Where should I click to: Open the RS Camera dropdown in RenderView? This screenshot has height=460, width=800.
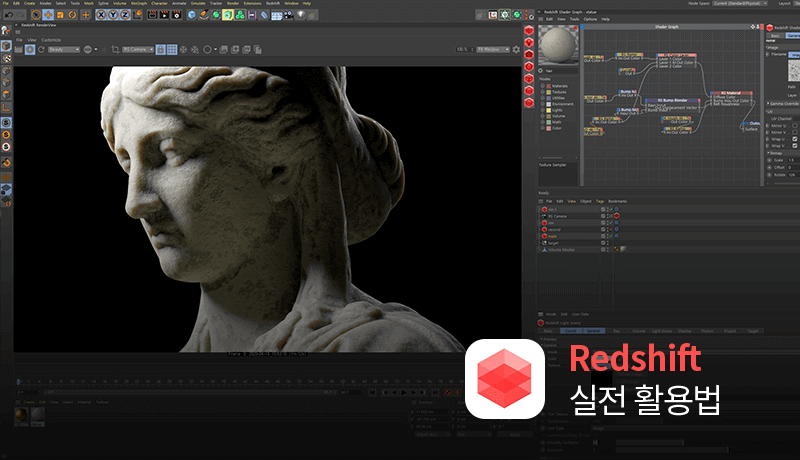coord(138,49)
